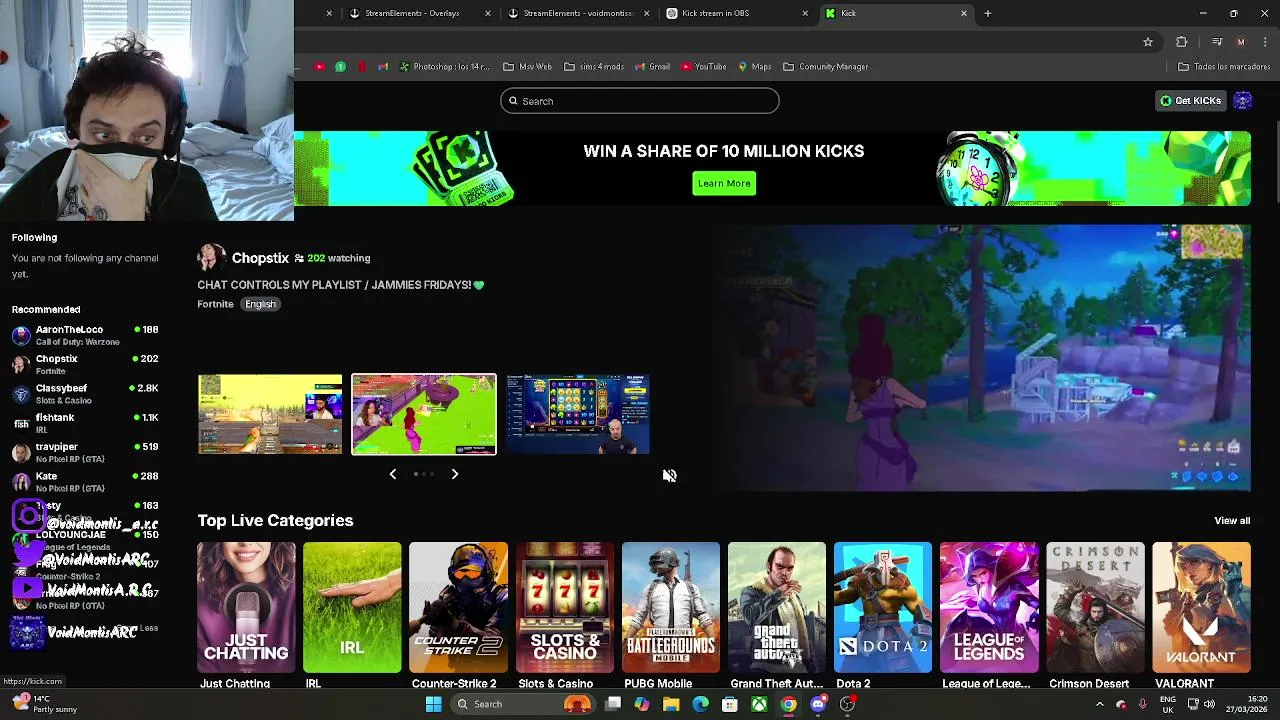
Task: Open the Msv Web bookmarks folder
Action: (527, 67)
